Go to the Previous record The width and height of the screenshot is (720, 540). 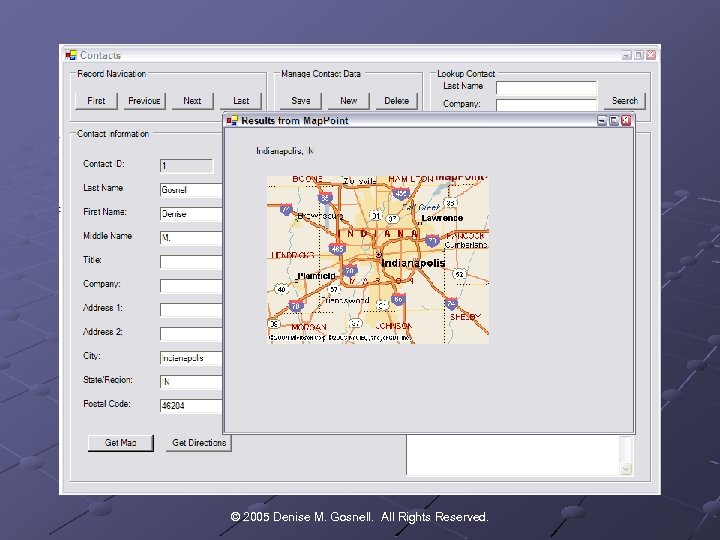[144, 101]
